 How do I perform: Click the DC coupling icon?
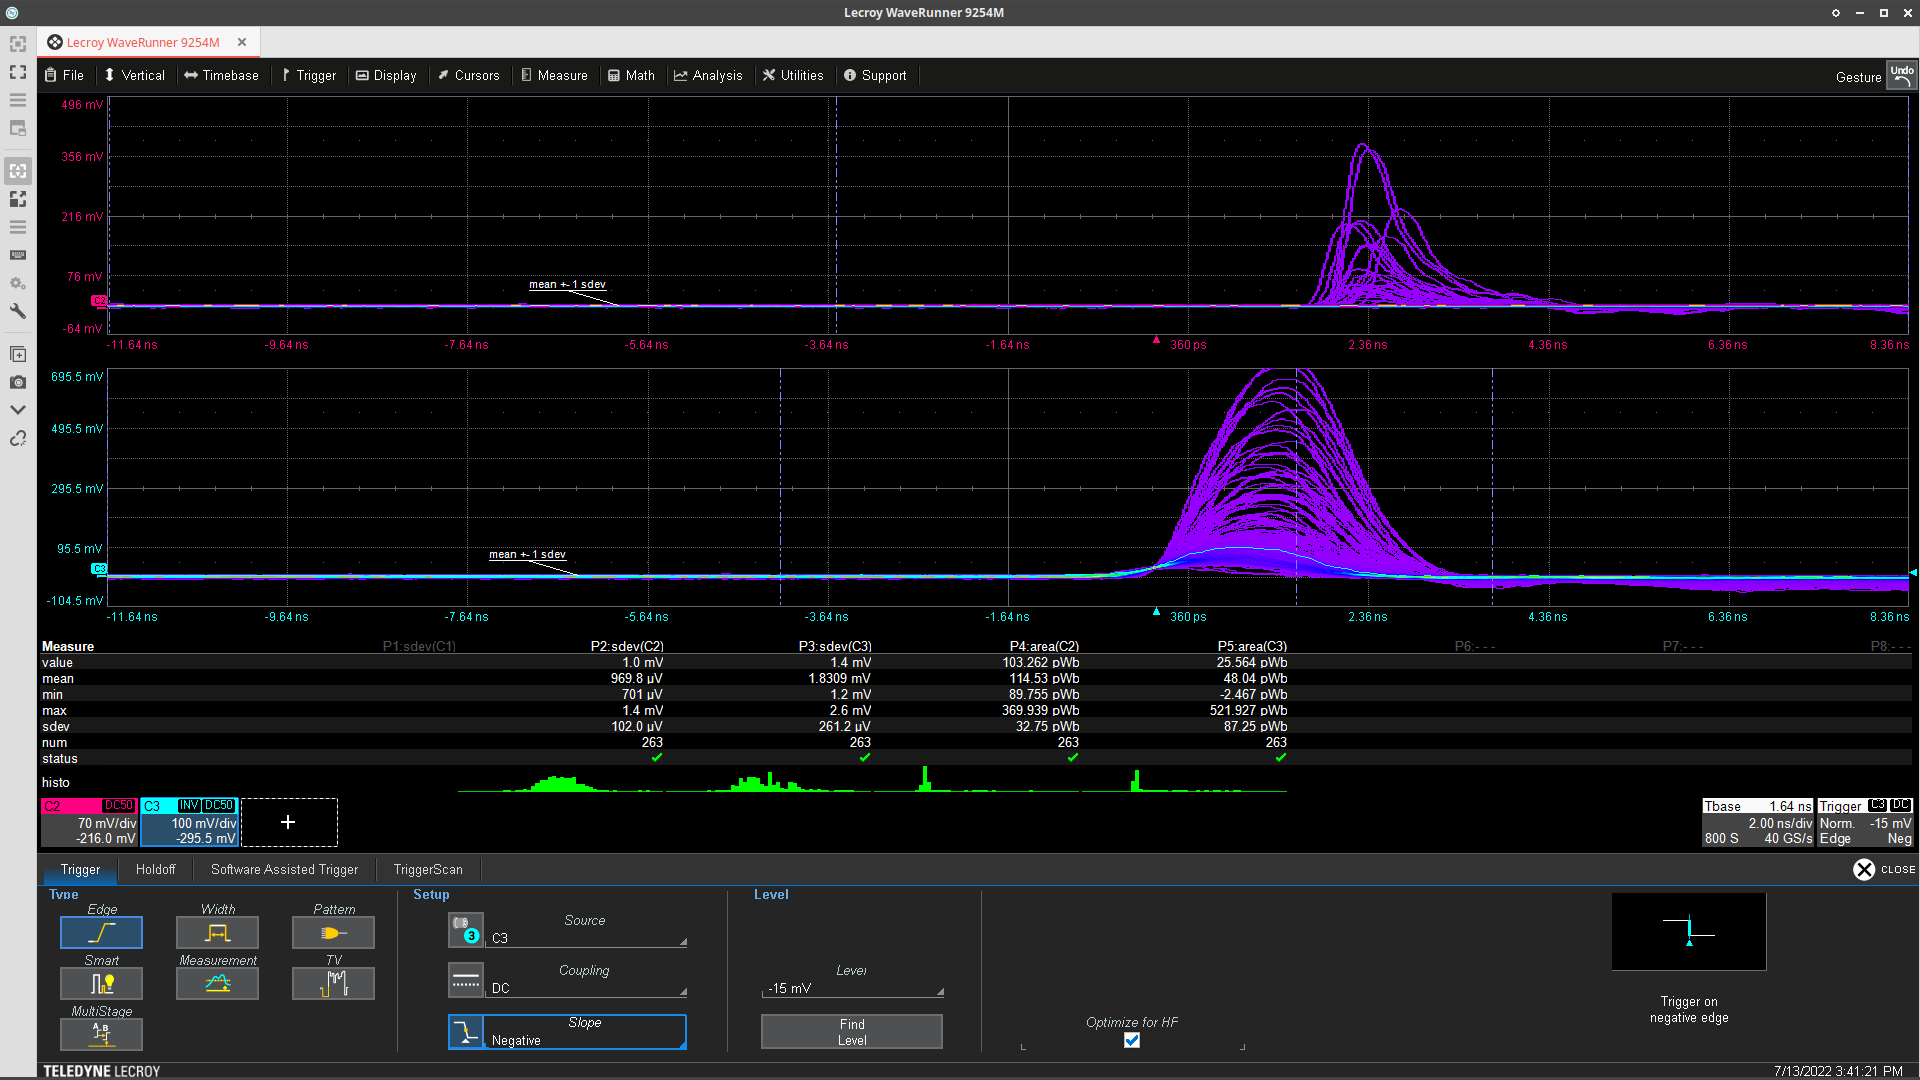465,980
